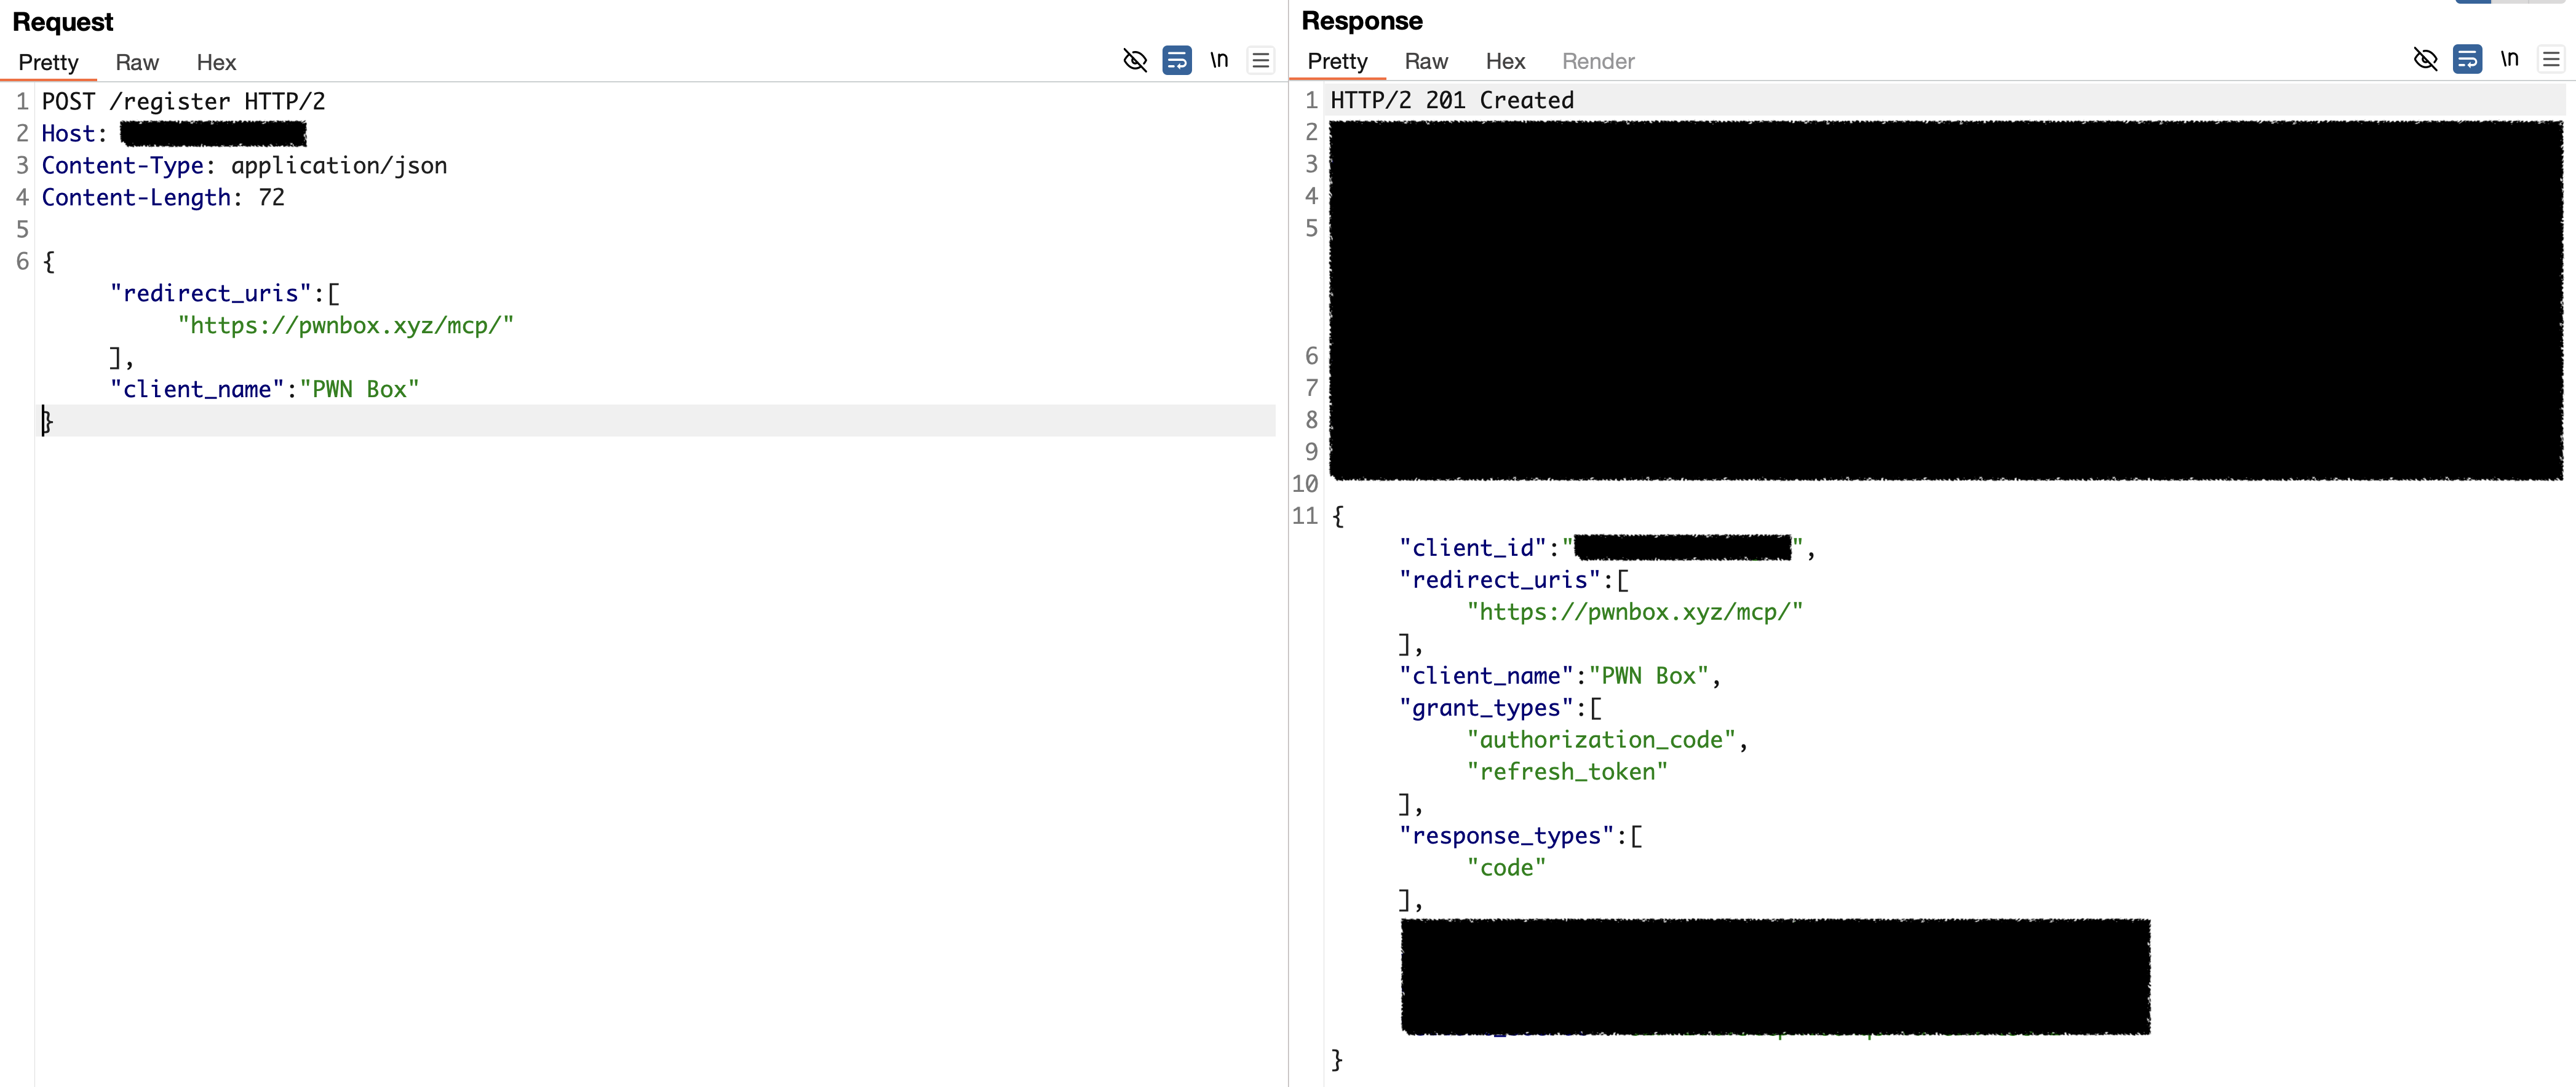Screen dimensions: 2576x1087
Task: Click the Request panel title
Action: point(63,22)
